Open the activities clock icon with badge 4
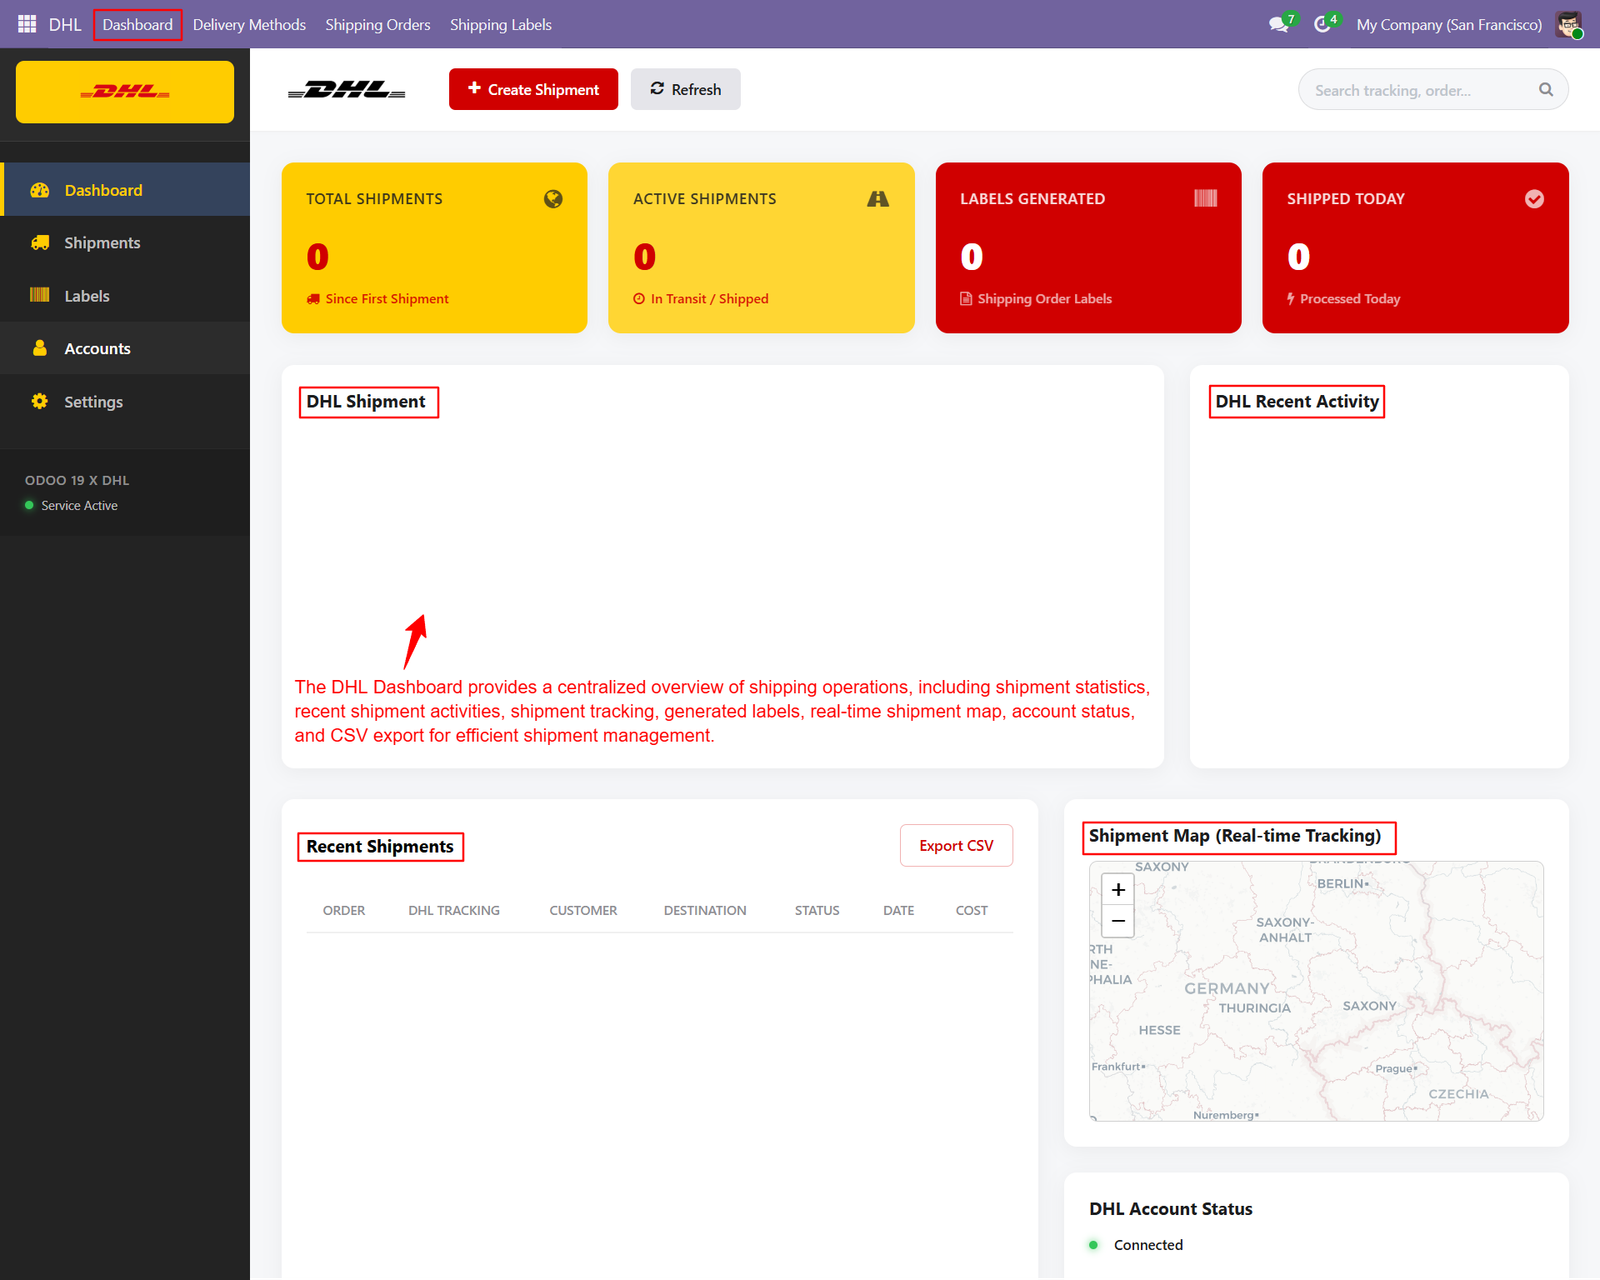1600x1280 pixels. (x=1324, y=24)
